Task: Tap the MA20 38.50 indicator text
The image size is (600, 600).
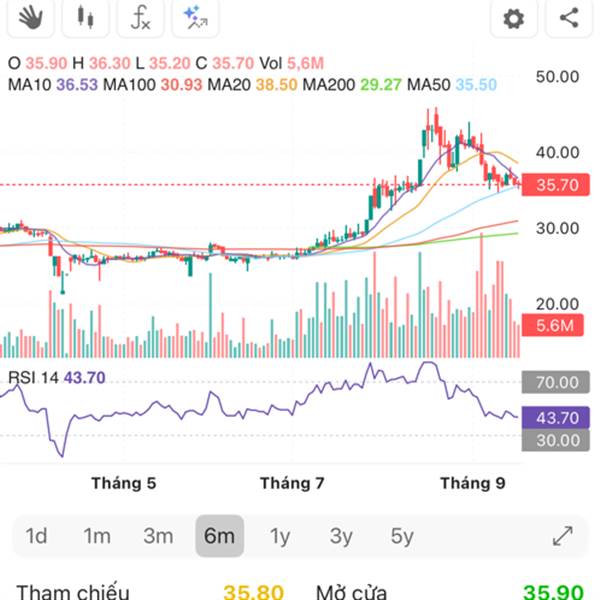Action: [x=252, y=85]
